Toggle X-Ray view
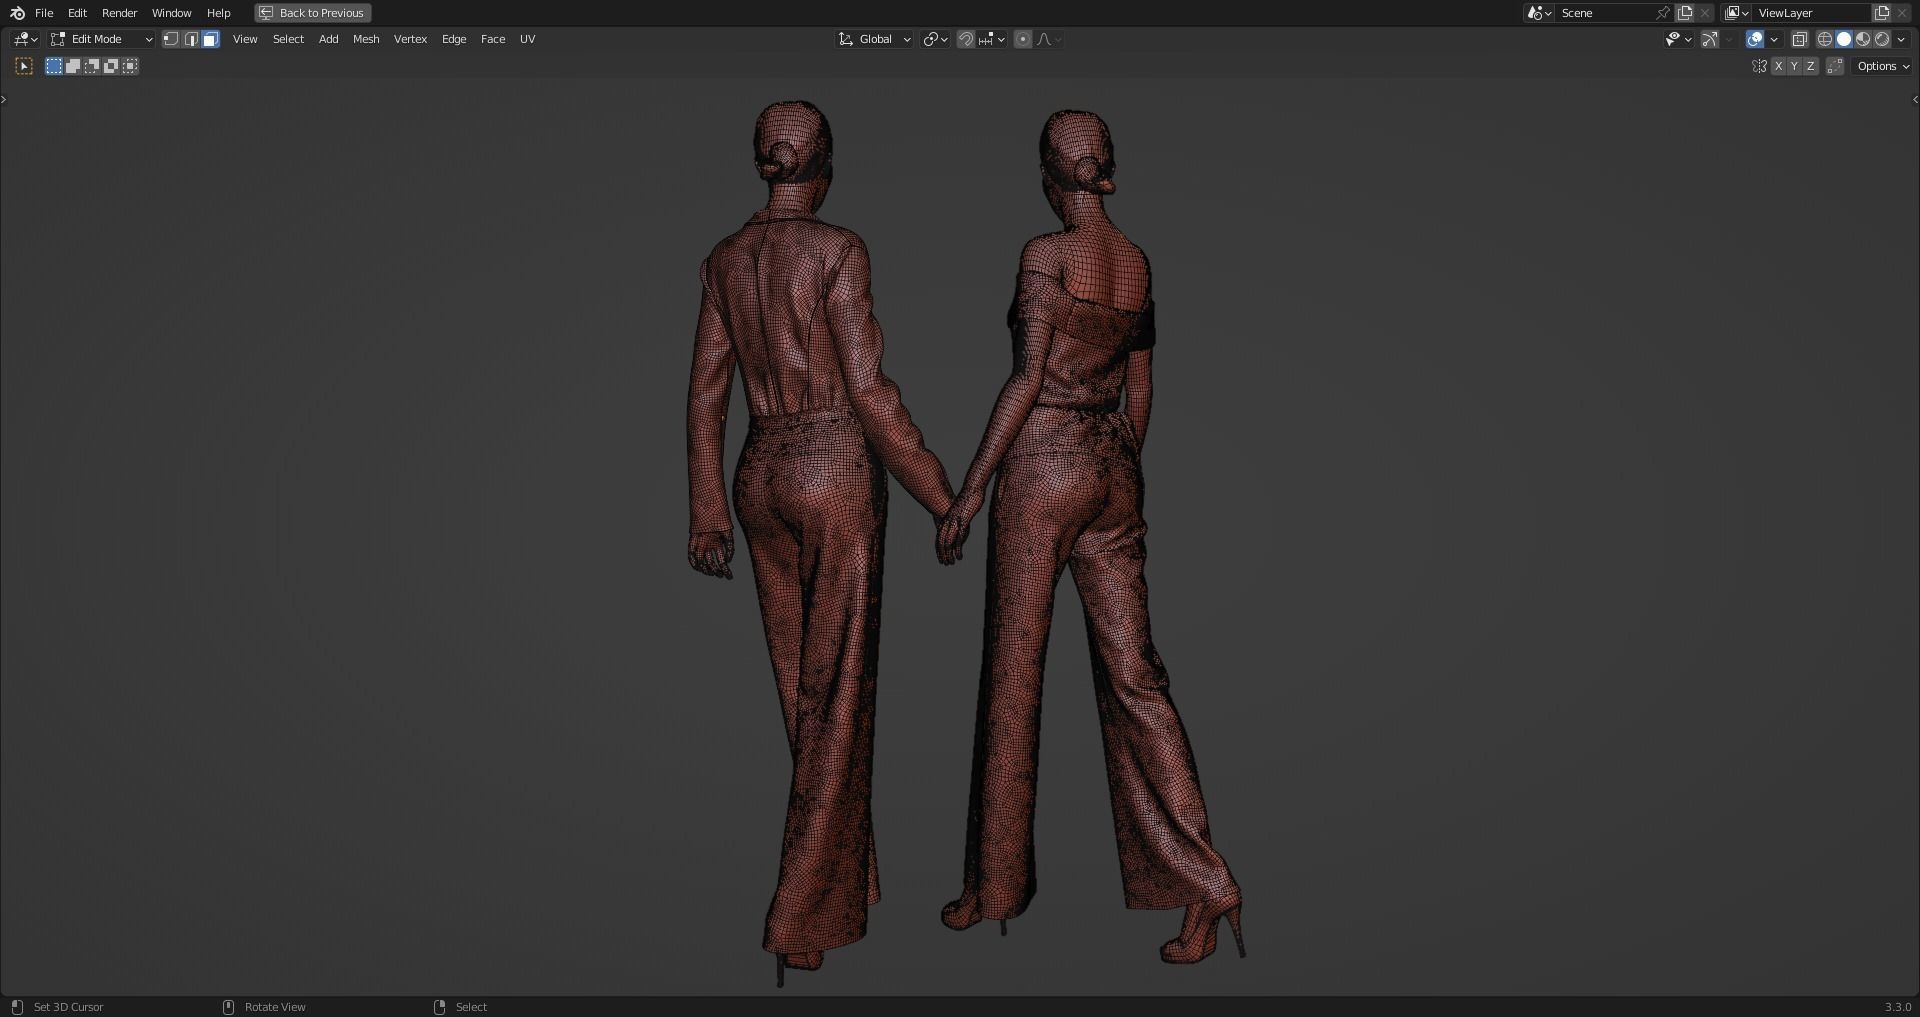Image resolution: width=1920 pixels, height=1017 pixels. [x=1800, y=39]
